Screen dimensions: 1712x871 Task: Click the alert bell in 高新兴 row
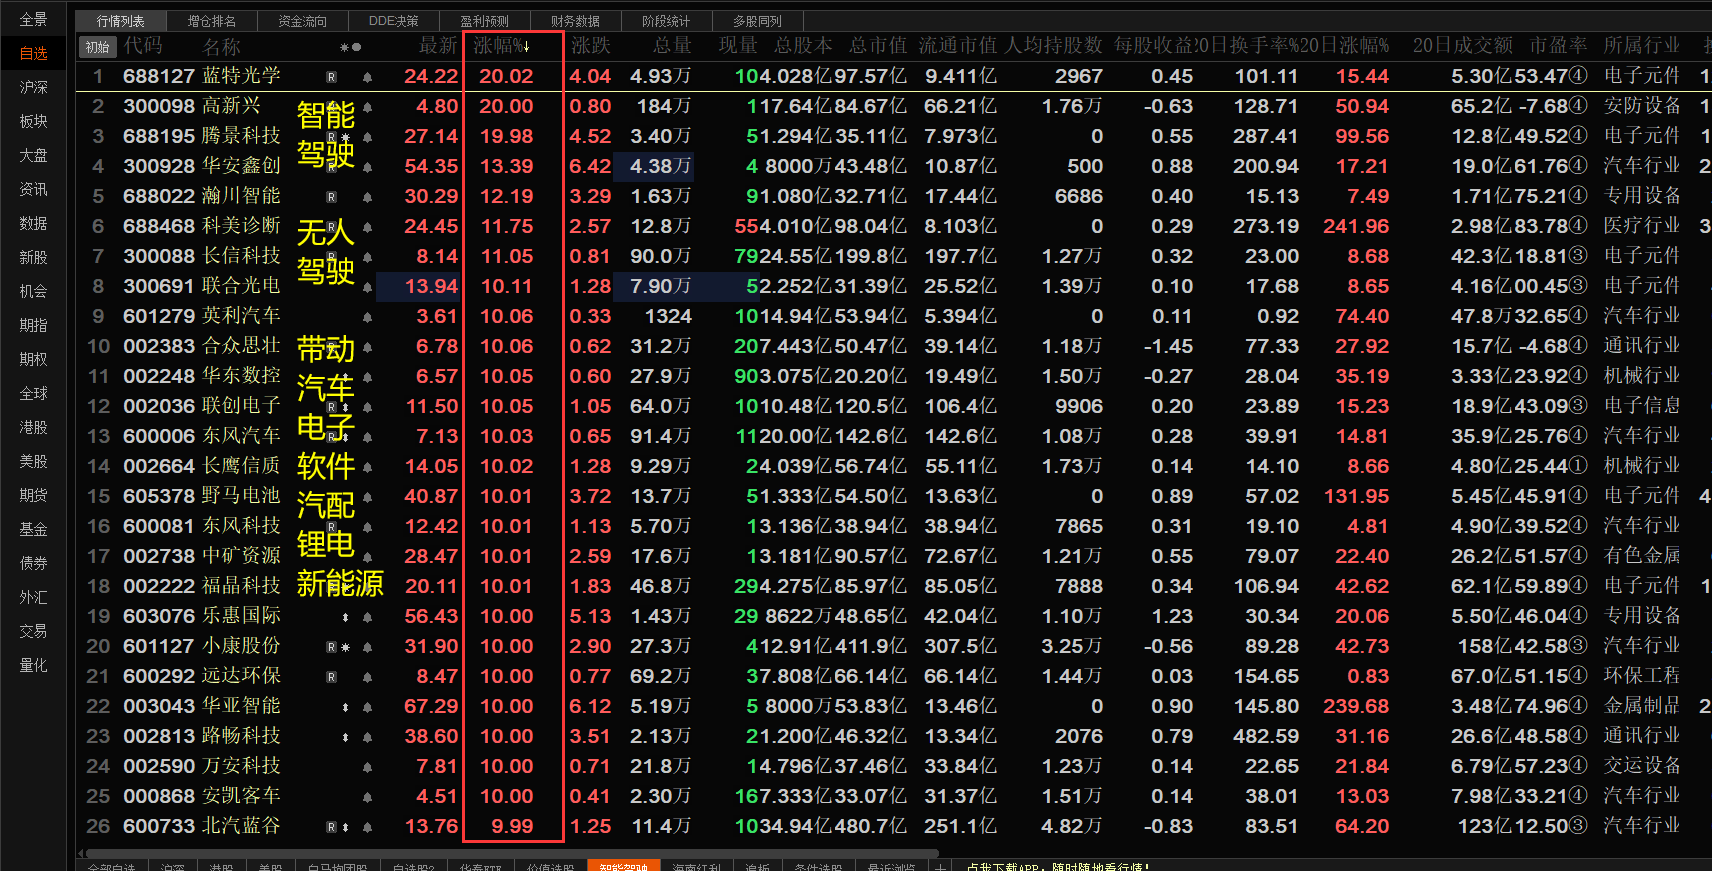367,107
